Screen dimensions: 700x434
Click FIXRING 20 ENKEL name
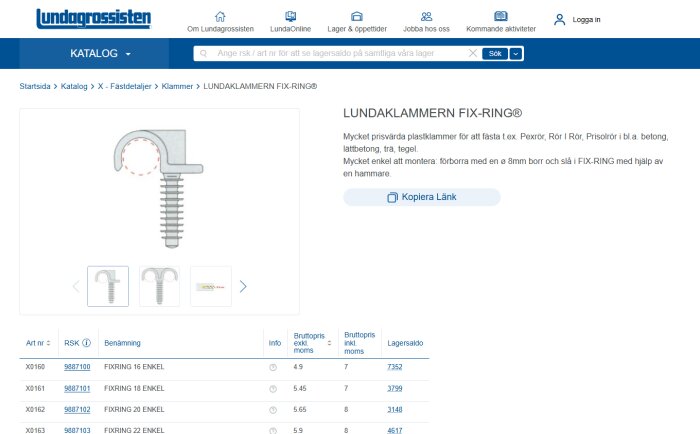point(134,409)
